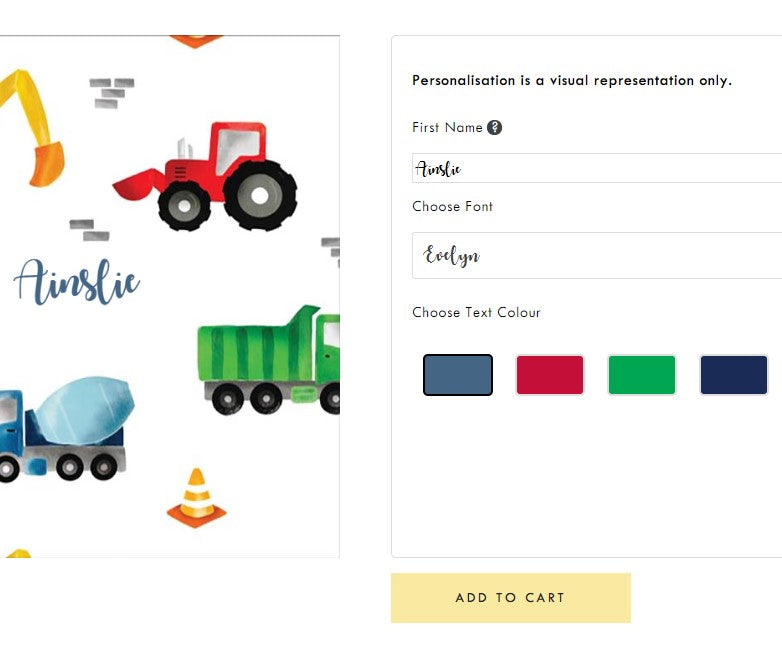Image resolution: width=782 pixels, height=645 pixels.
Task: Select the steel blue text colour swatch
Action: tap(458, 375)
